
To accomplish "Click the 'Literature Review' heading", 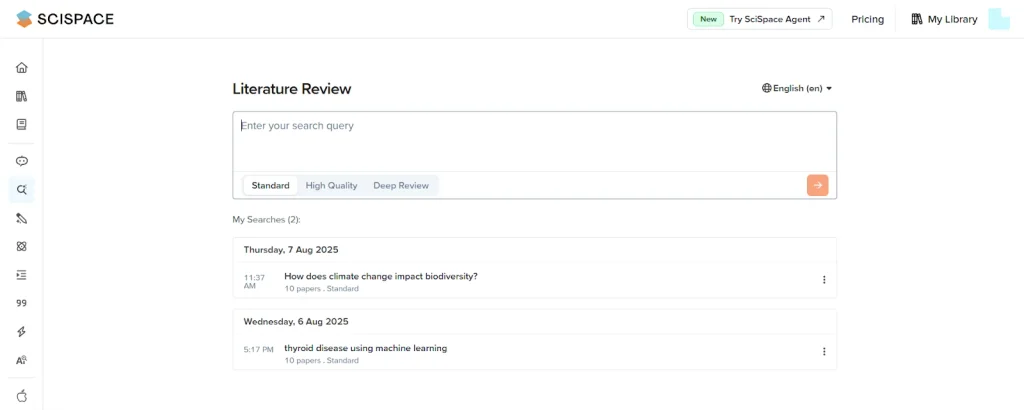I will [x=292, y=89].
